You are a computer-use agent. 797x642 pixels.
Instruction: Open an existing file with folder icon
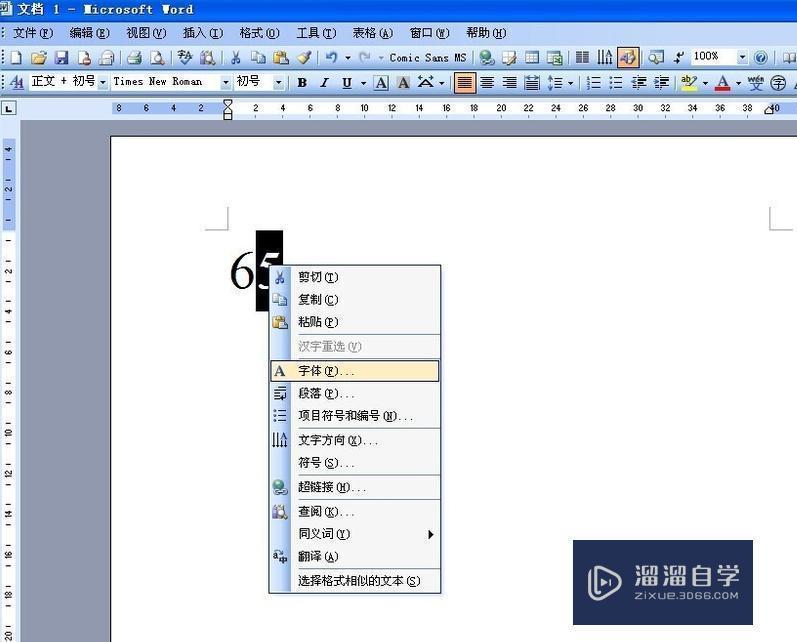pyautogui.click(x=39, y=57)
